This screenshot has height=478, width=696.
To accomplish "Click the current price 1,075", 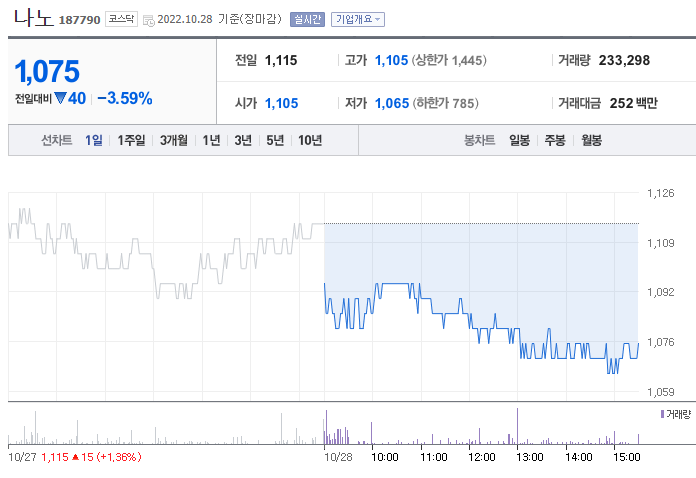I will pos(47,71).
